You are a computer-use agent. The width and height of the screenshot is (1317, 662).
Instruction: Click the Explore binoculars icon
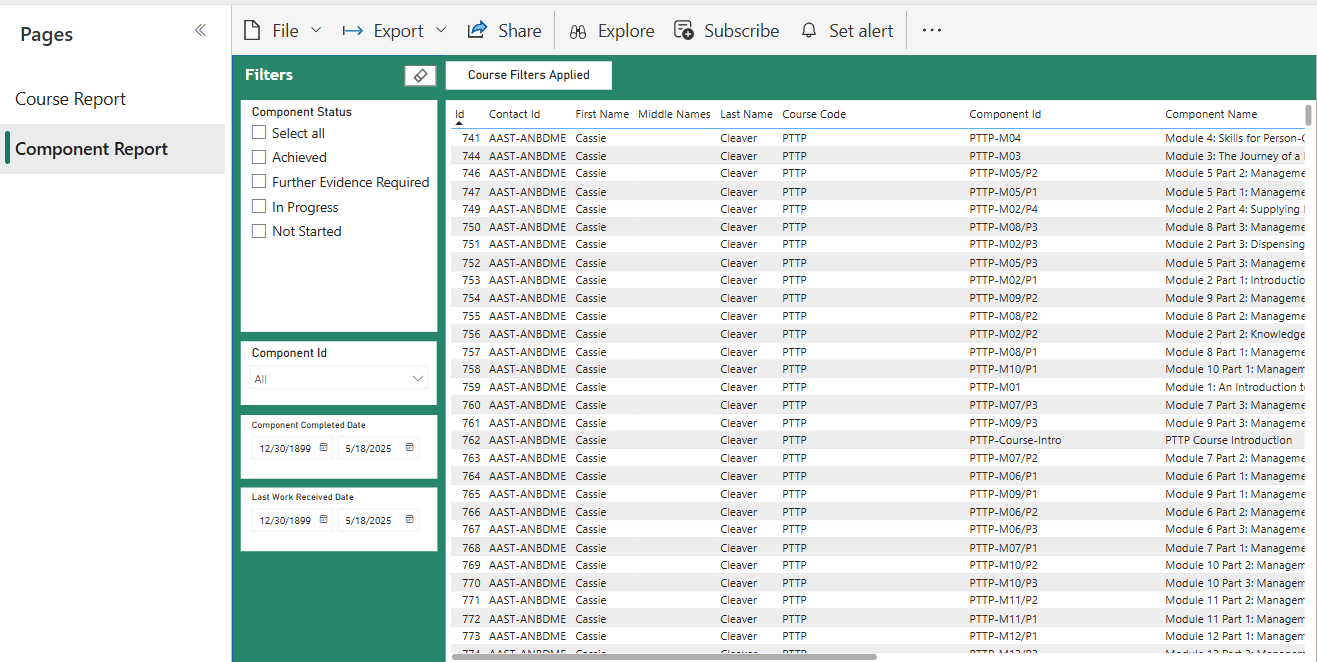click(x=578, y=31)
